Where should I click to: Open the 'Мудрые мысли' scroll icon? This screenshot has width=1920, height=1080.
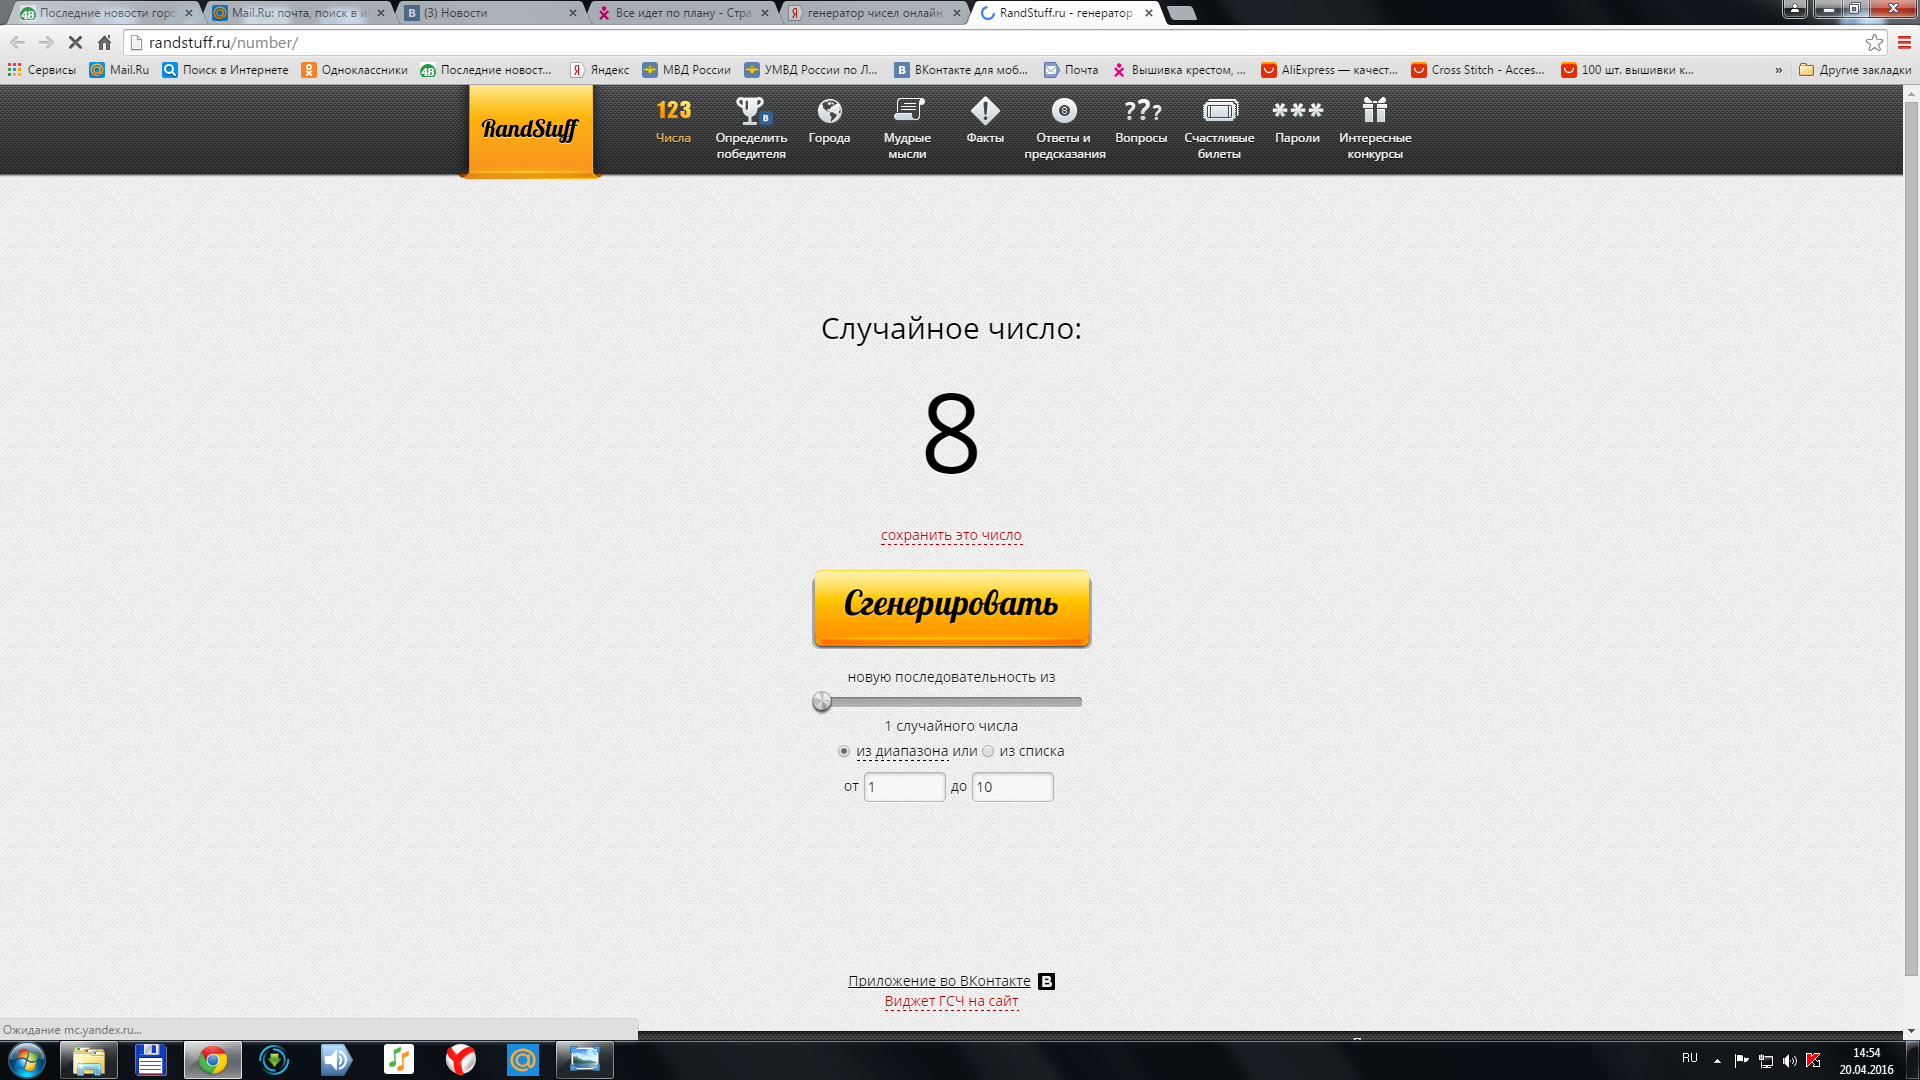point(908,111)
